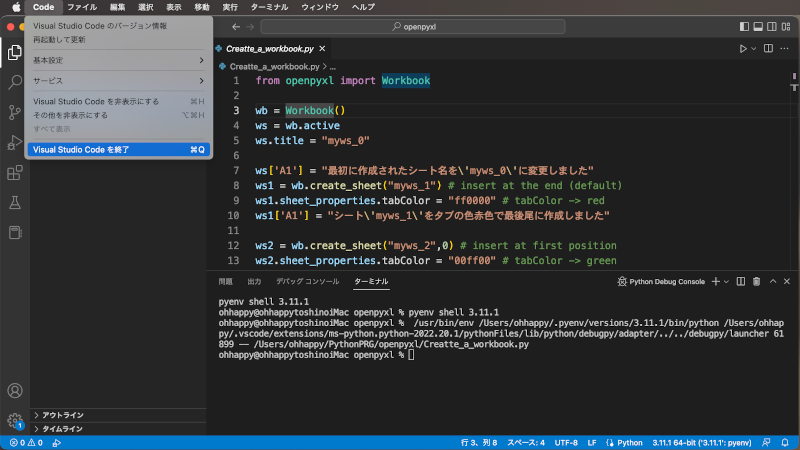Close the Creatte_a_workbook.py tab
800x450 pixels.
point(322,48)
